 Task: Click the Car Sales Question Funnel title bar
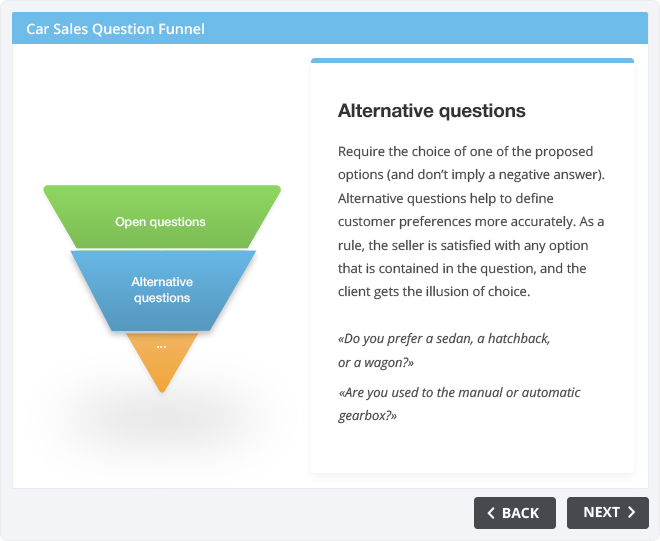pos(330,28)
